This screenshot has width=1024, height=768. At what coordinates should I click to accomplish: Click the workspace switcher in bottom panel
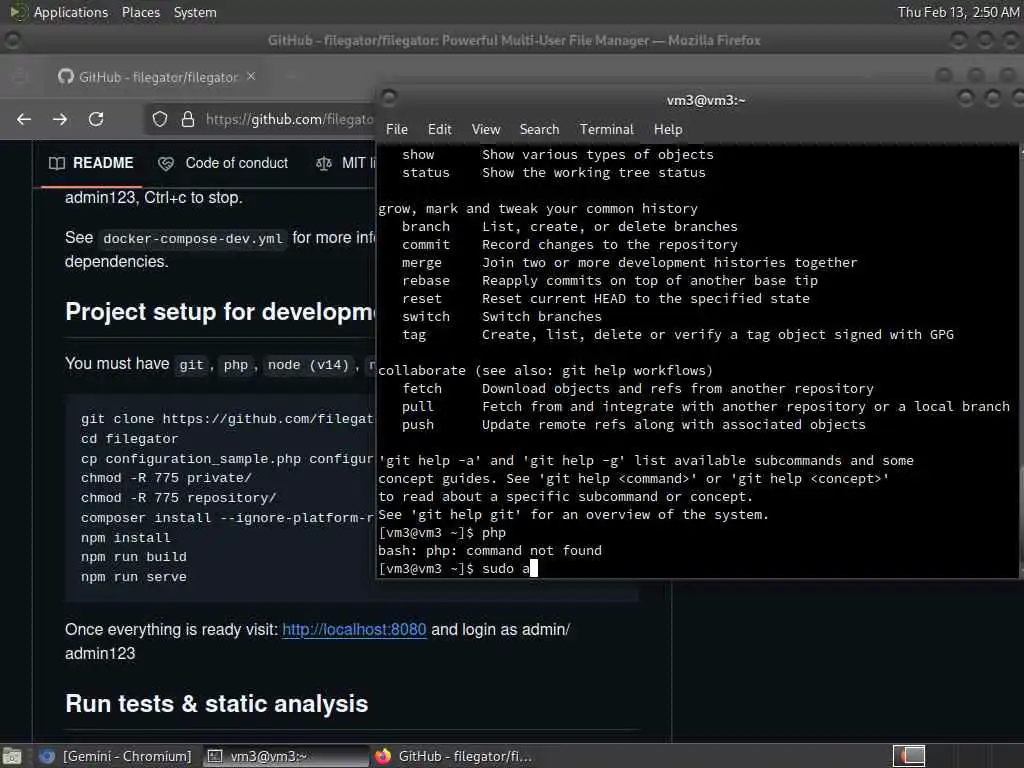pos(909,756)
